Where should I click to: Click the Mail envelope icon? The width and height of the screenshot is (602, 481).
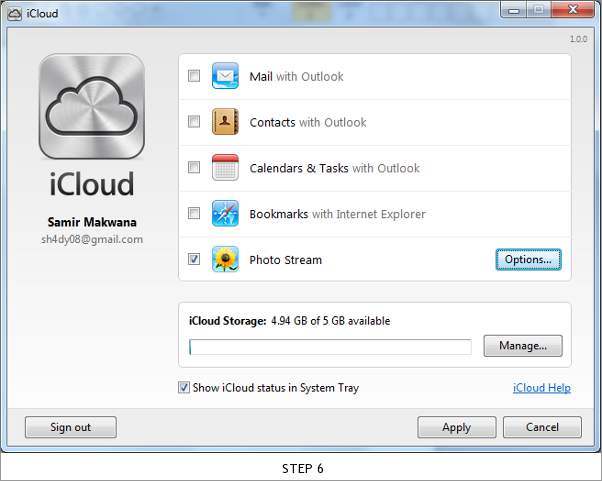225,76
